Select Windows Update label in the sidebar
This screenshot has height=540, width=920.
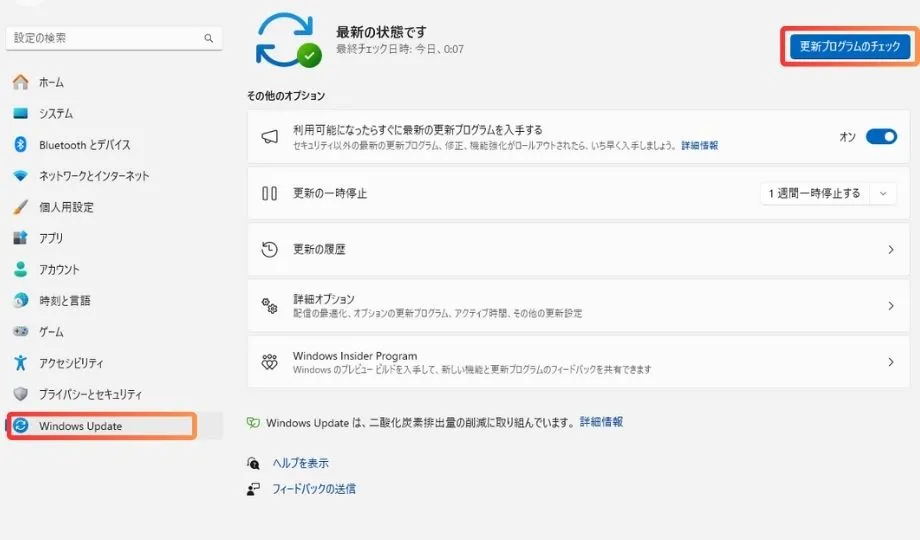click(80, 426)
